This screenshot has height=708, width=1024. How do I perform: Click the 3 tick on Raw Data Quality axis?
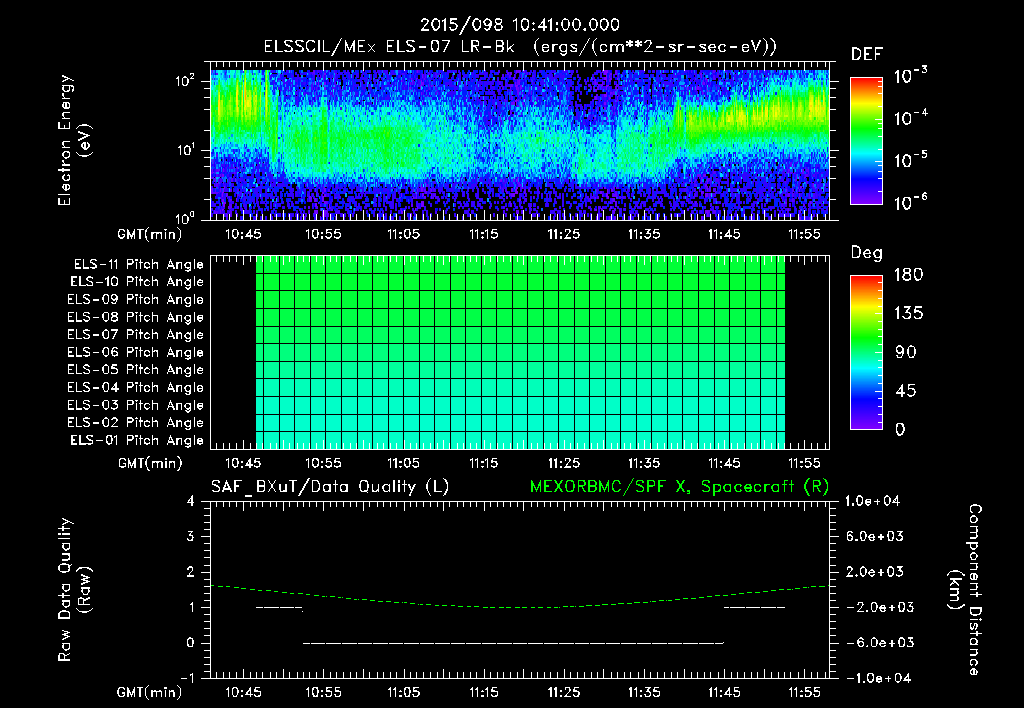click(x=191, y=536)
